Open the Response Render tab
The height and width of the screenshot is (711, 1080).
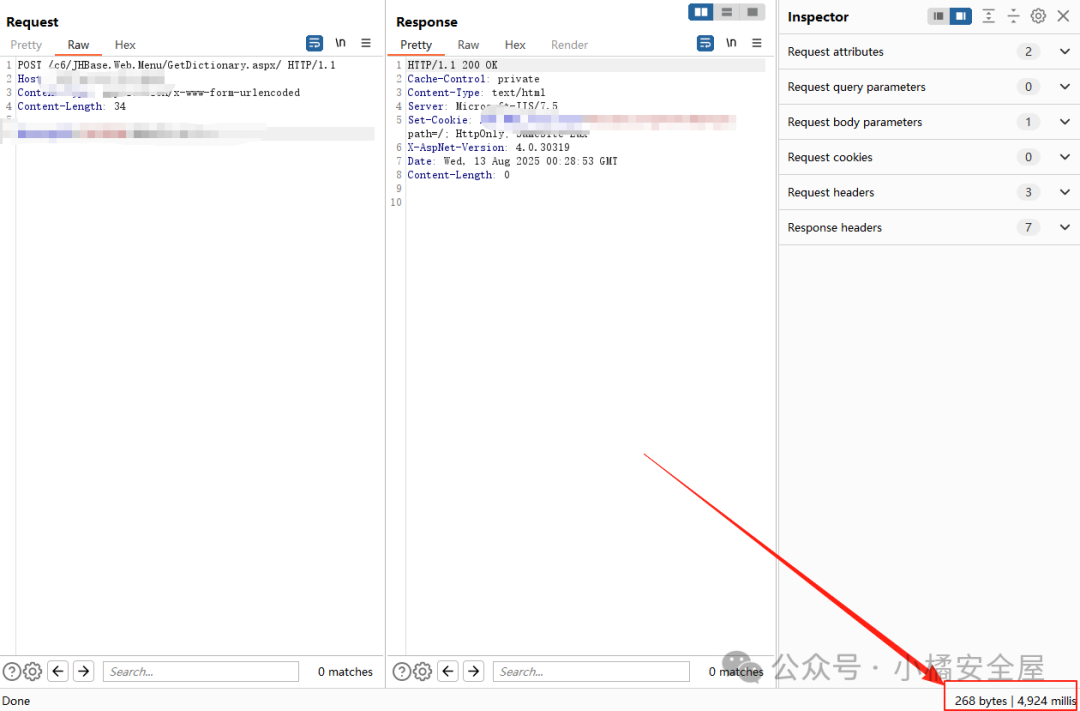pyautogui.click(x=569, y=45)
